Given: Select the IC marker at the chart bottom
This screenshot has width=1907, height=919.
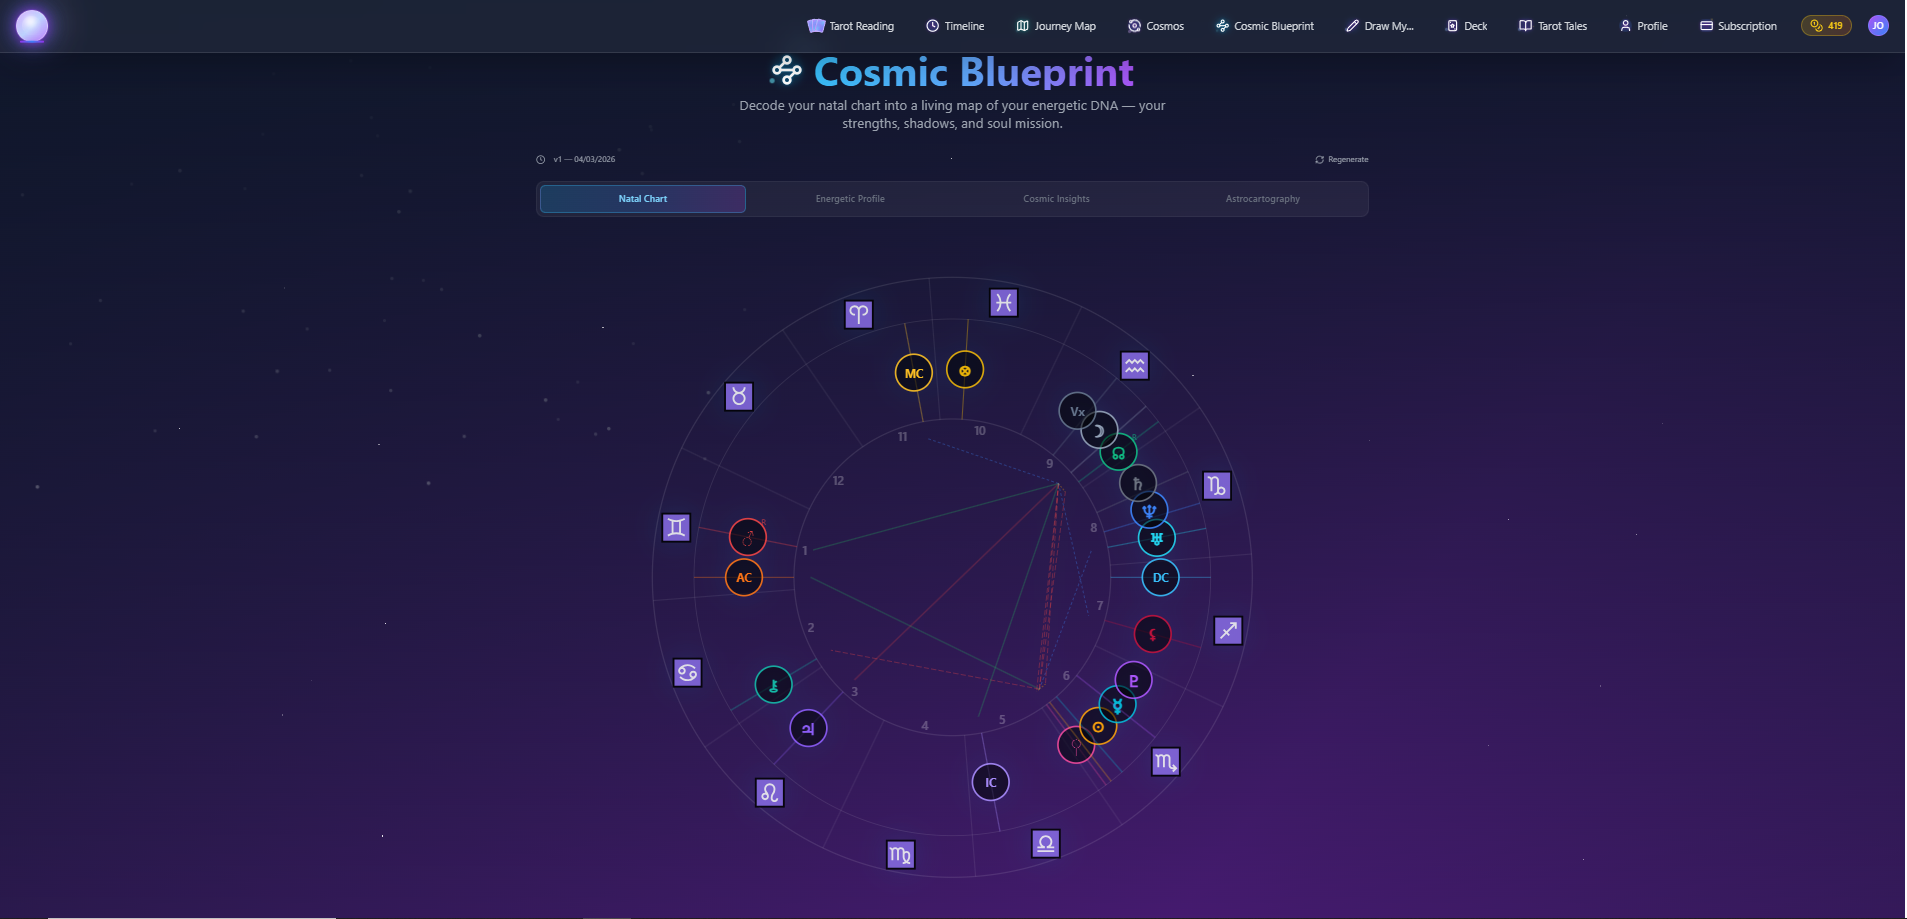Looking at the screenshot, I should (989, 782).
